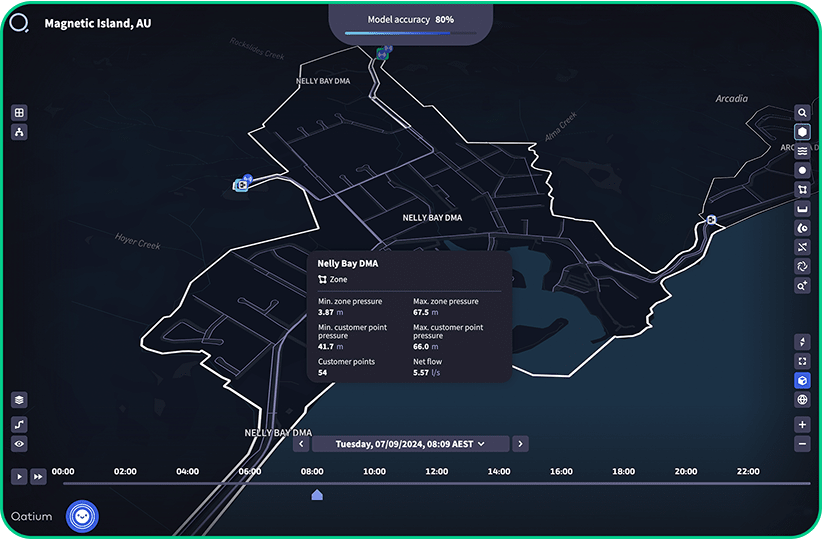Click the search magnifier icon in right toolbar

pyautogui.click(x=802, y=113)
